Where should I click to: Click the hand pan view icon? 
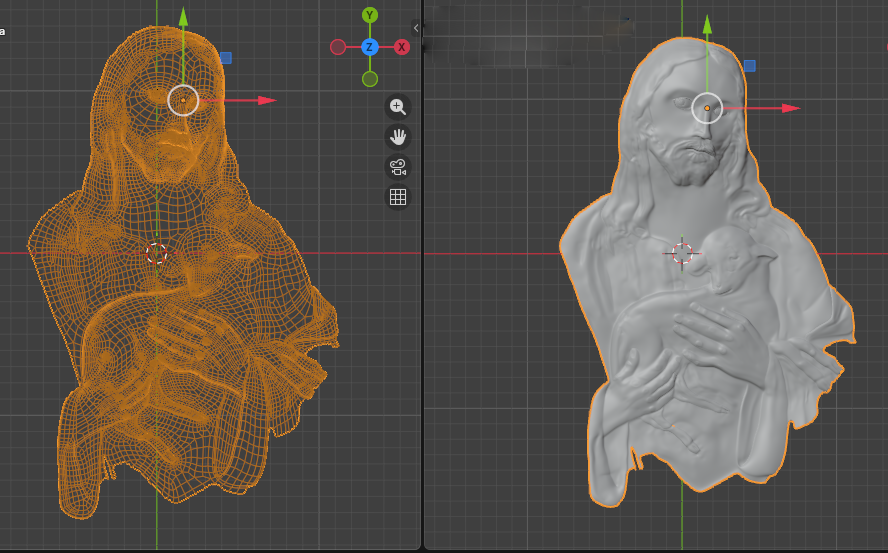pos(397,137)
